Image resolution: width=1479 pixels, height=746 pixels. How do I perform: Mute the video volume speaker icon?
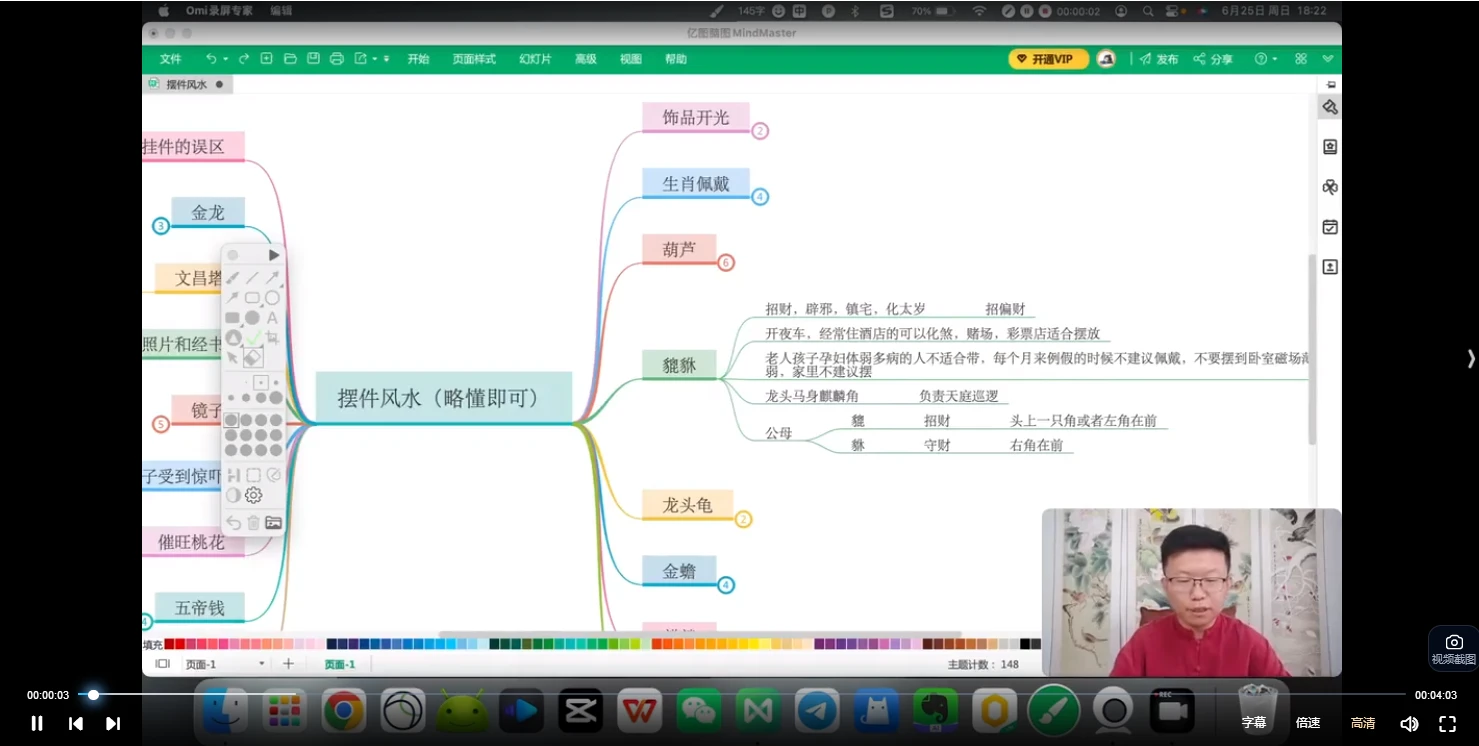[x=1409, y=723]
